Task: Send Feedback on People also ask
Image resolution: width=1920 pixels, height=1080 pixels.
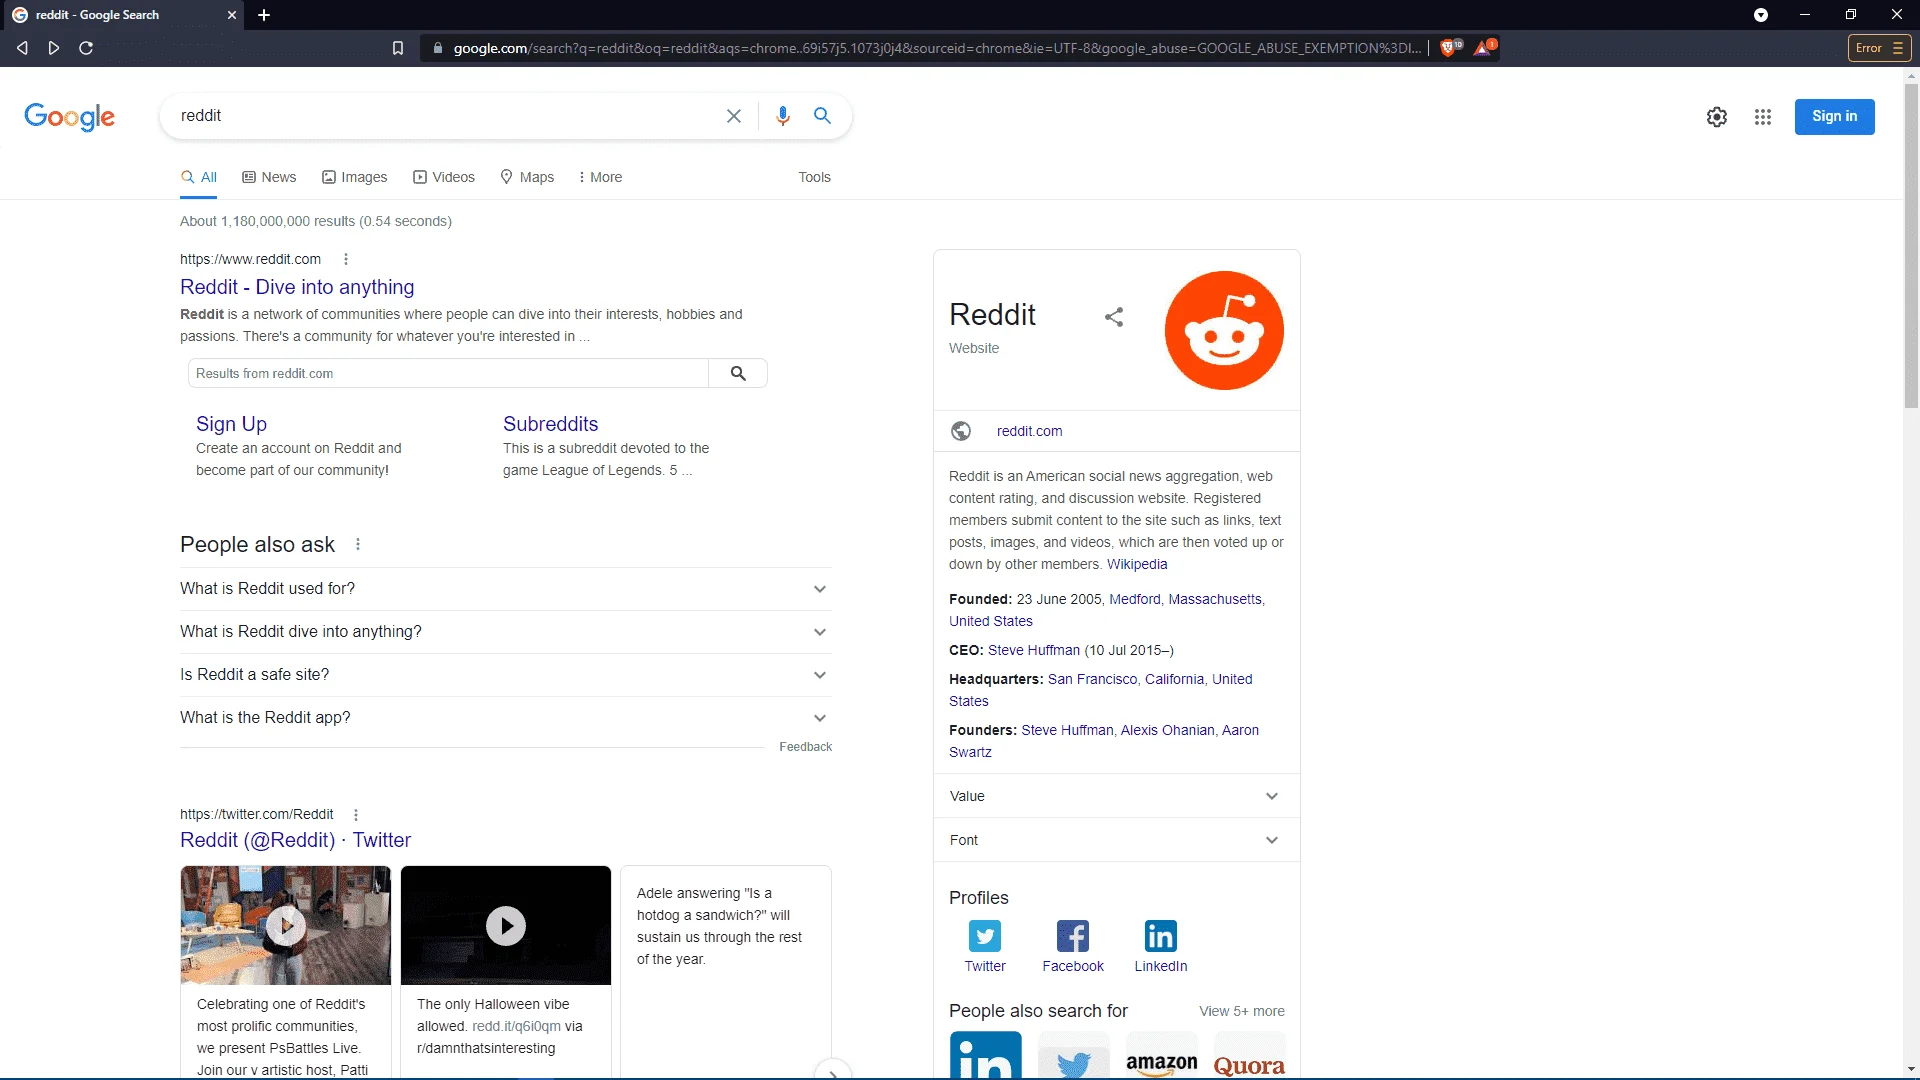Action: 805,747
